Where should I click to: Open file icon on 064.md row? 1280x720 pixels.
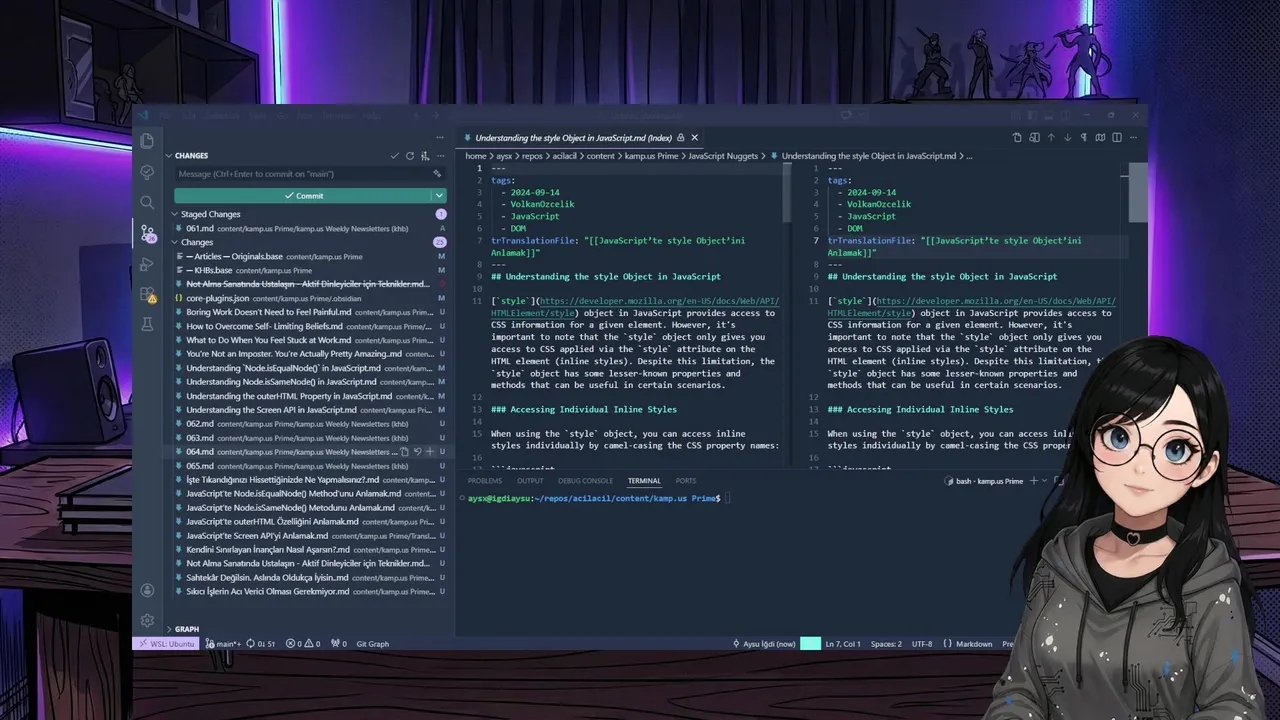click(x=404, y=452)
